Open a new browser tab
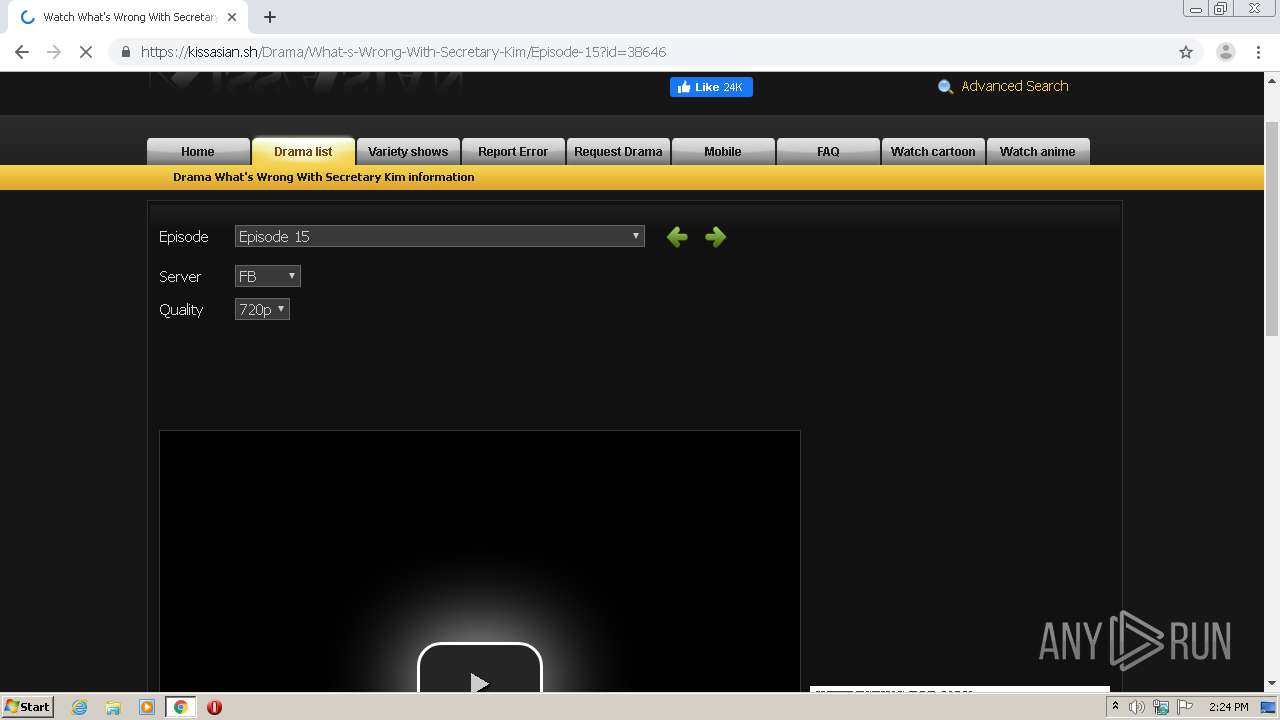The height and width of the screenshot is (720, 1280). (270, 17)
